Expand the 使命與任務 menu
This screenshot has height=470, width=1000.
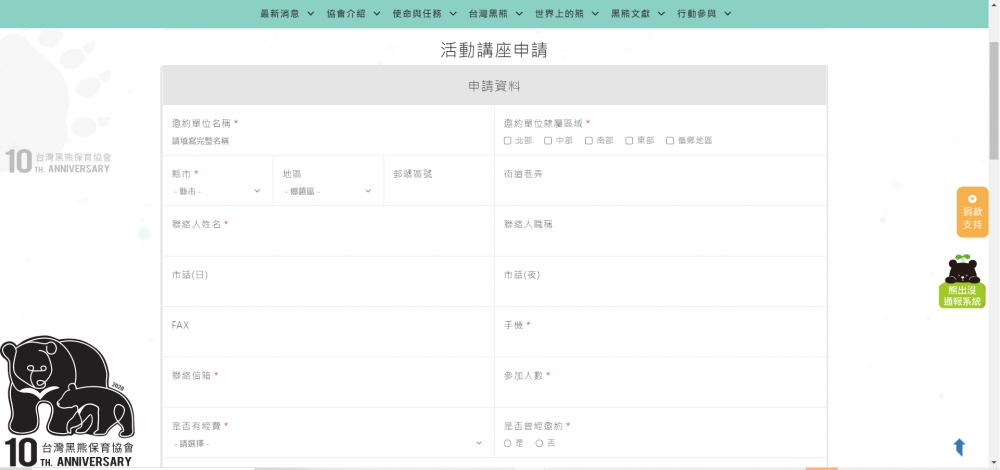(425, 13)
